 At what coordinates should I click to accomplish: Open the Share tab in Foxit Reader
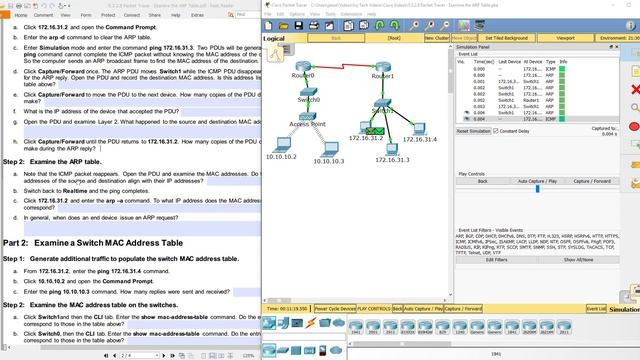155,15
